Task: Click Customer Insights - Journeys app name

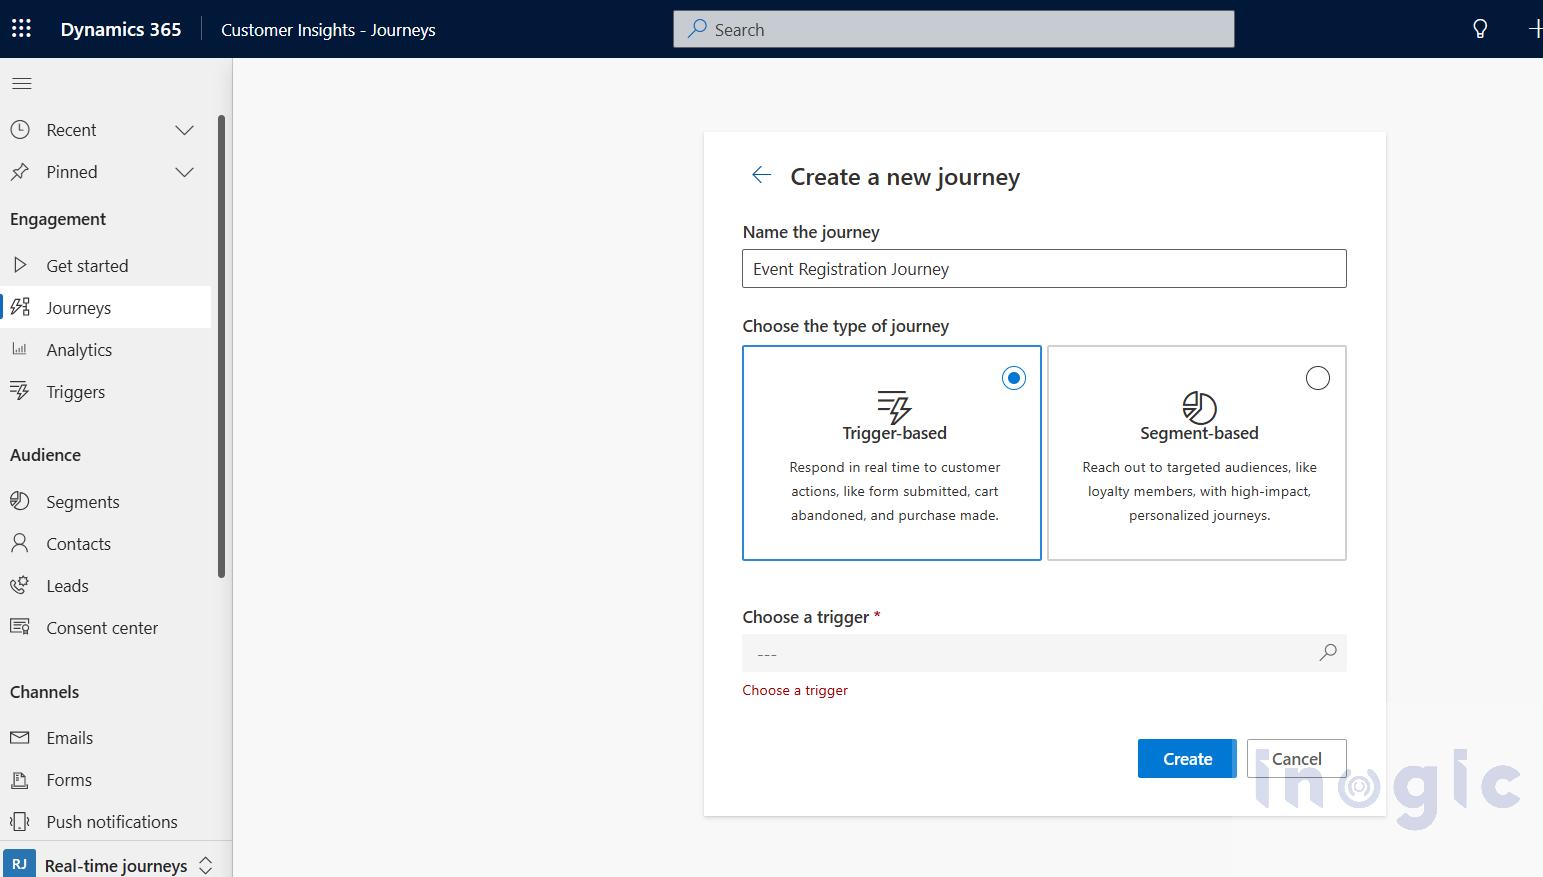Action: 328,30
